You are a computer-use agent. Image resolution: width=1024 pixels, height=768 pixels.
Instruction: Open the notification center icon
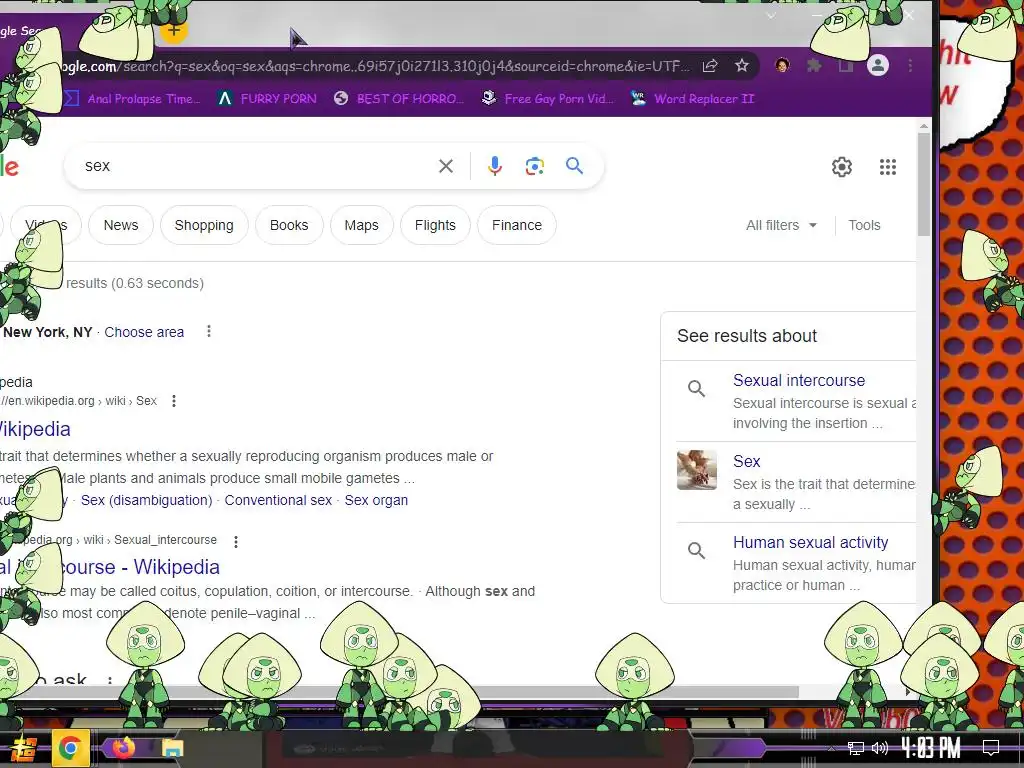[991, 748]
